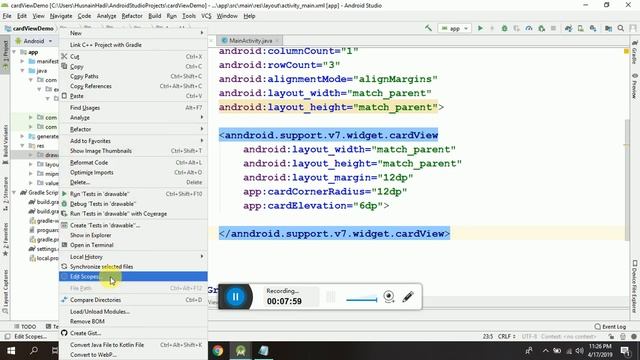The height and width of the screenshot is (360, 640).
Task: Collapse the res folder in project tree
Action: [23, 146]
